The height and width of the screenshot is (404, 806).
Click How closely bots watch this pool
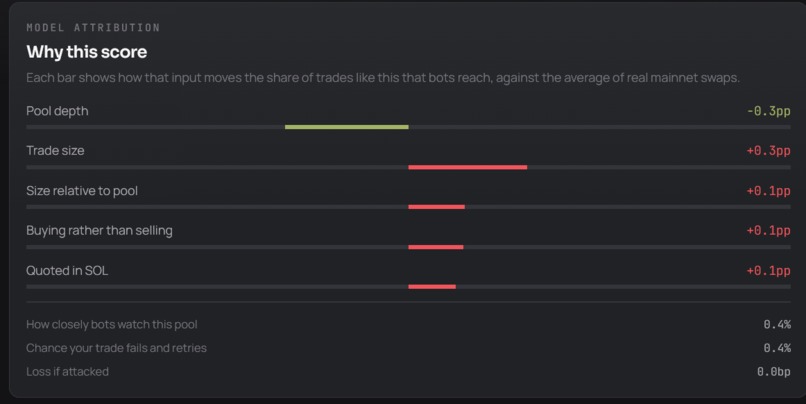coord(112,324)
